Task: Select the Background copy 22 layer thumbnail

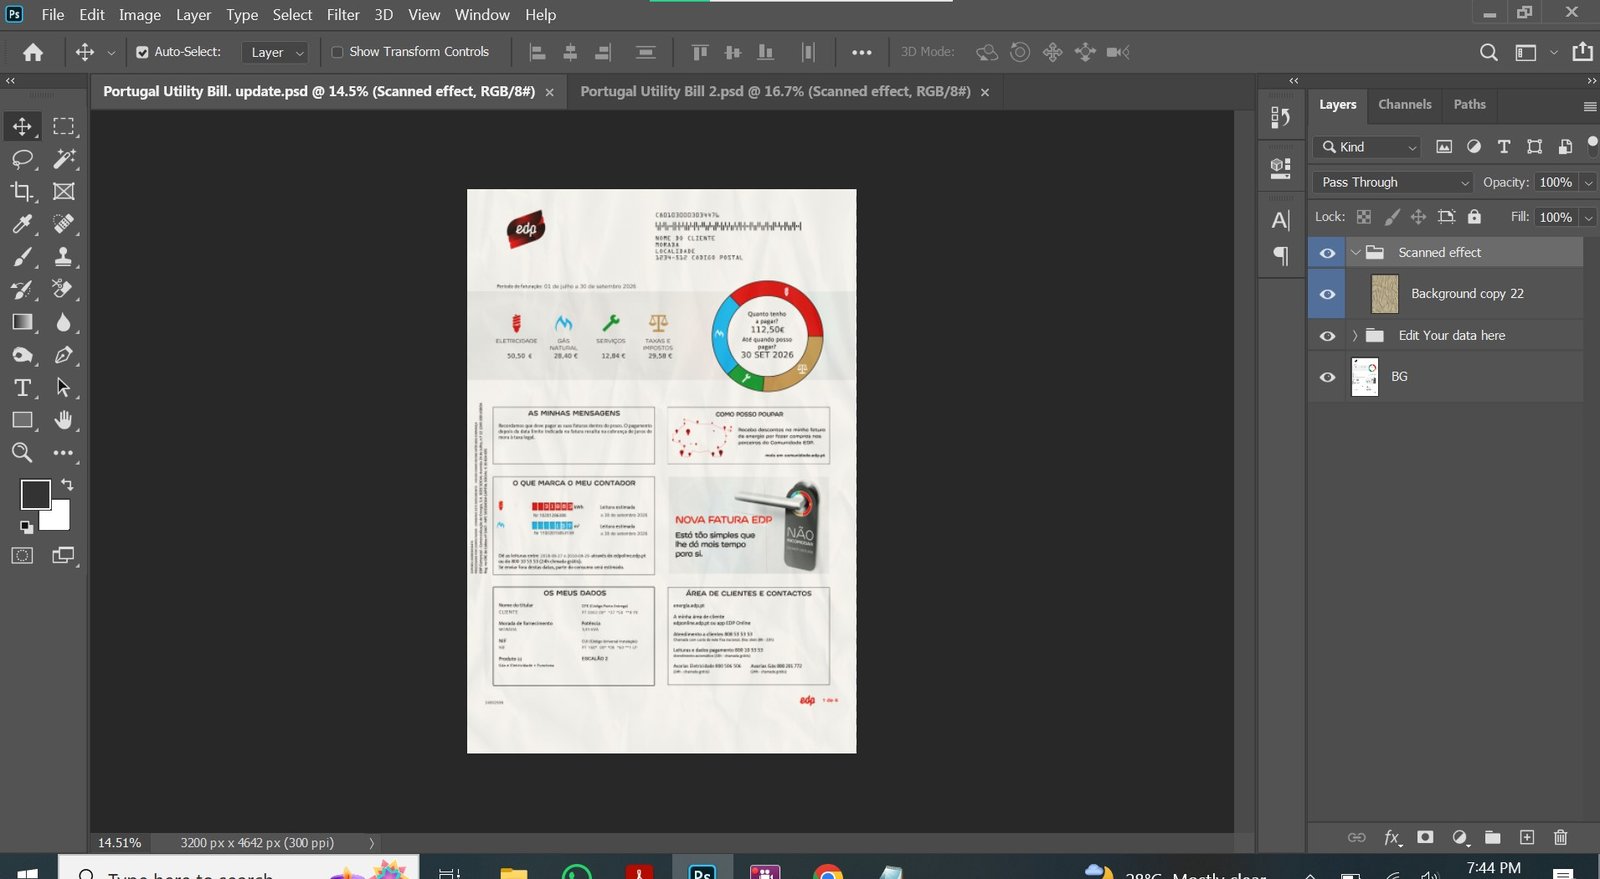Action: tap(1384, 294)
